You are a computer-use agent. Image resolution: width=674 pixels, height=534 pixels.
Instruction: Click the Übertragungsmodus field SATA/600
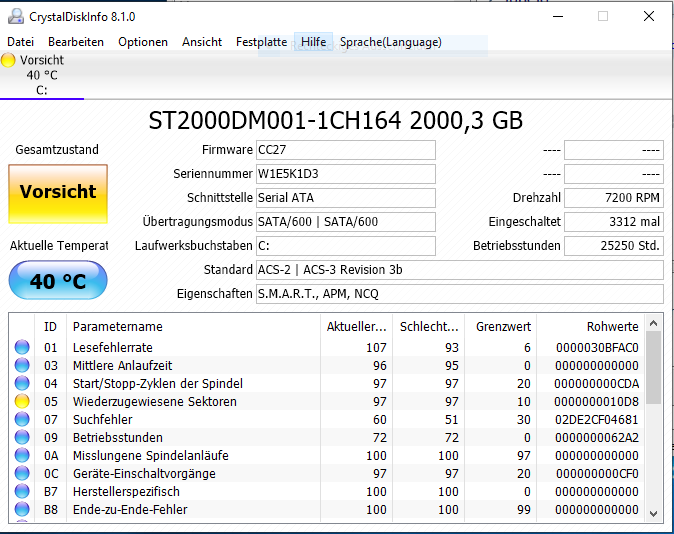(346, 222)
